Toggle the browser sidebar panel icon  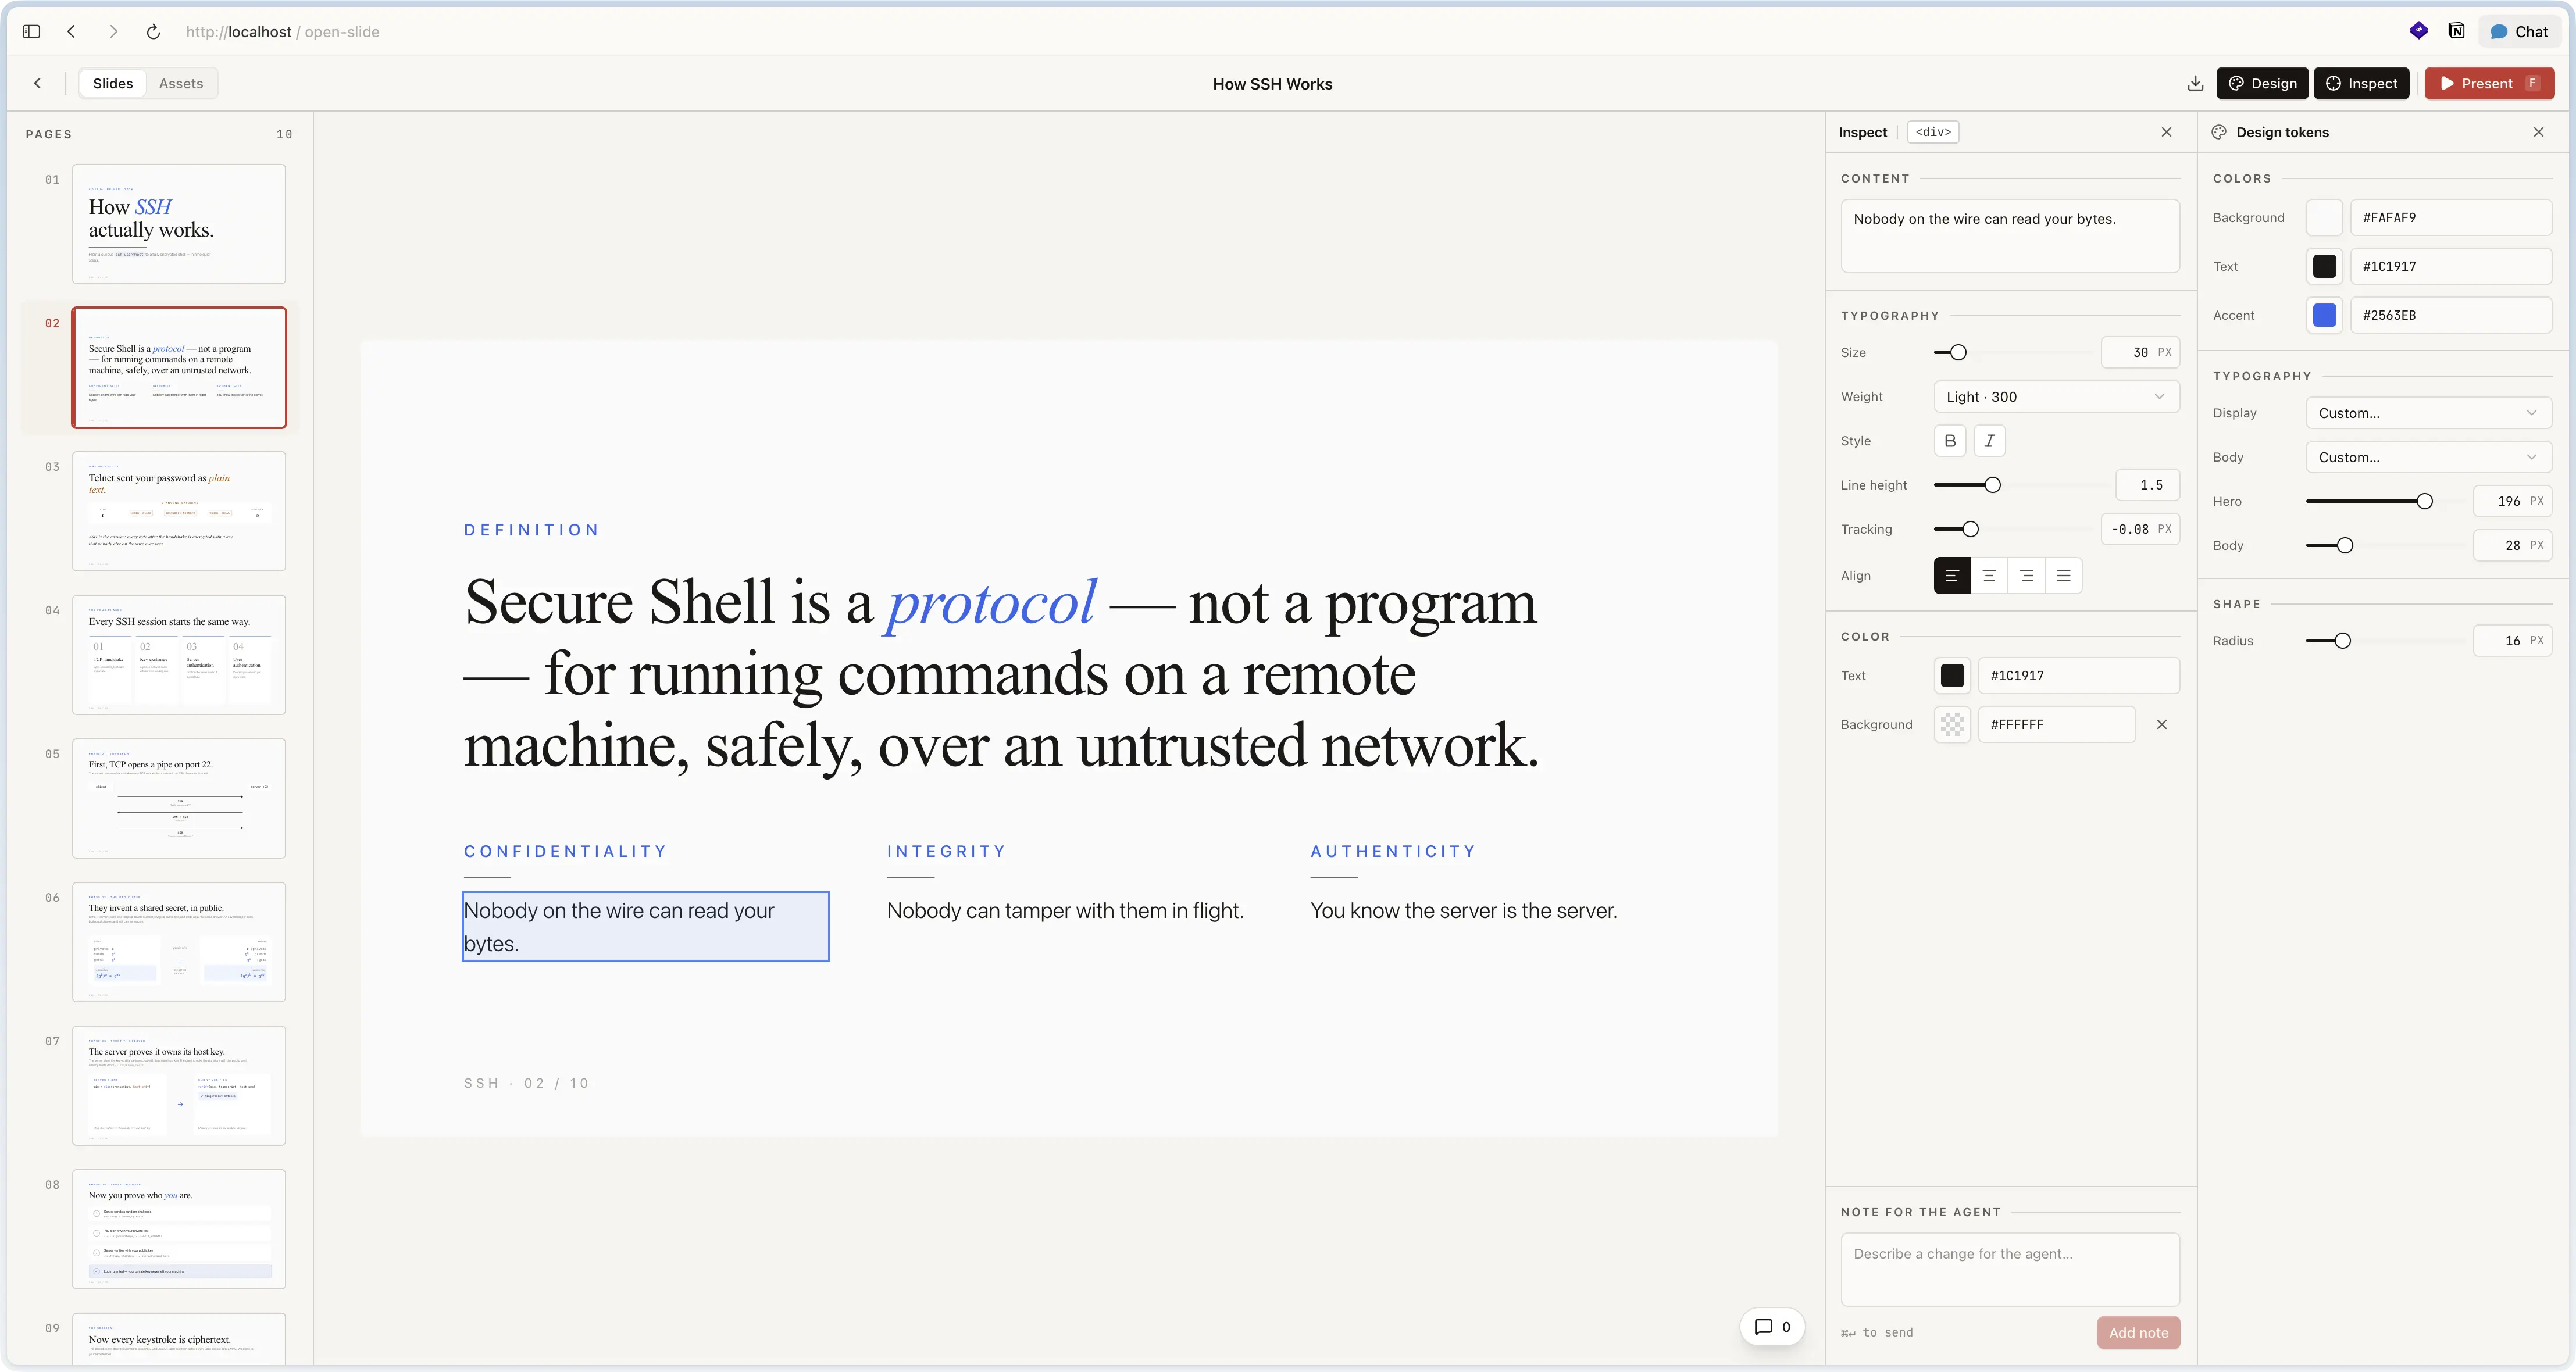[31, 32]
